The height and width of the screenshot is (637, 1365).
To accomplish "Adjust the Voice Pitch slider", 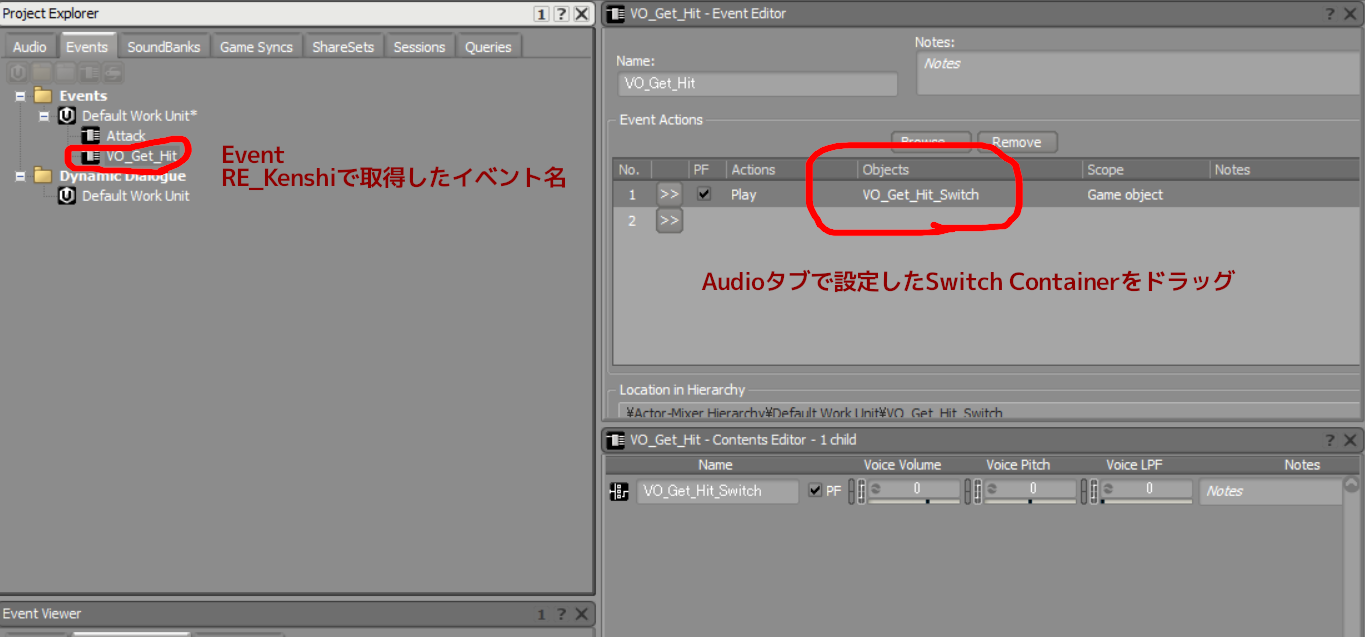I will (x=1030, y=500).
